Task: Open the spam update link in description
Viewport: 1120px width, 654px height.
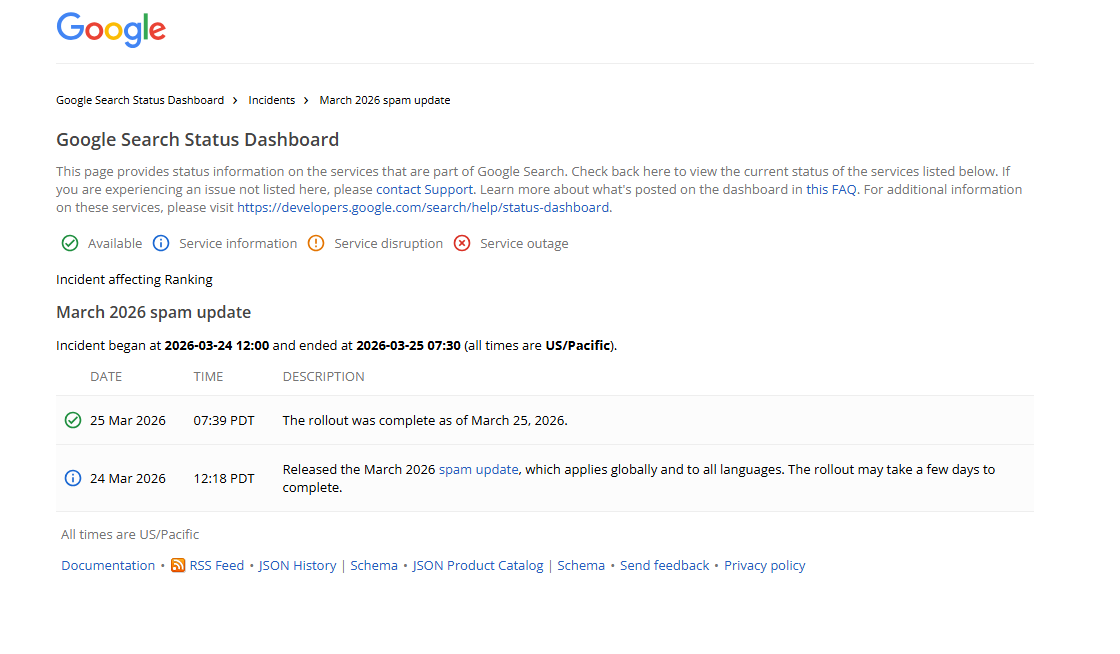Action: pyautogui.click(x=478, y=469)
